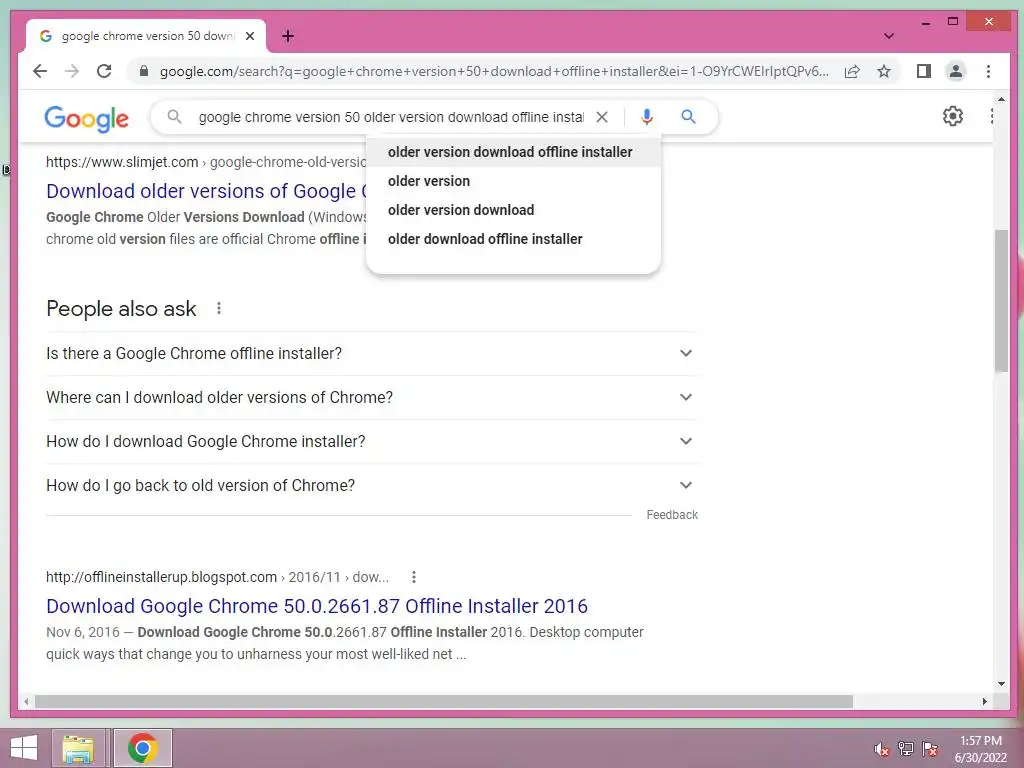Open a new tab with the plus button
Image resolution: width=1024 pixels, height=768 pixels.
pos(288,36)
